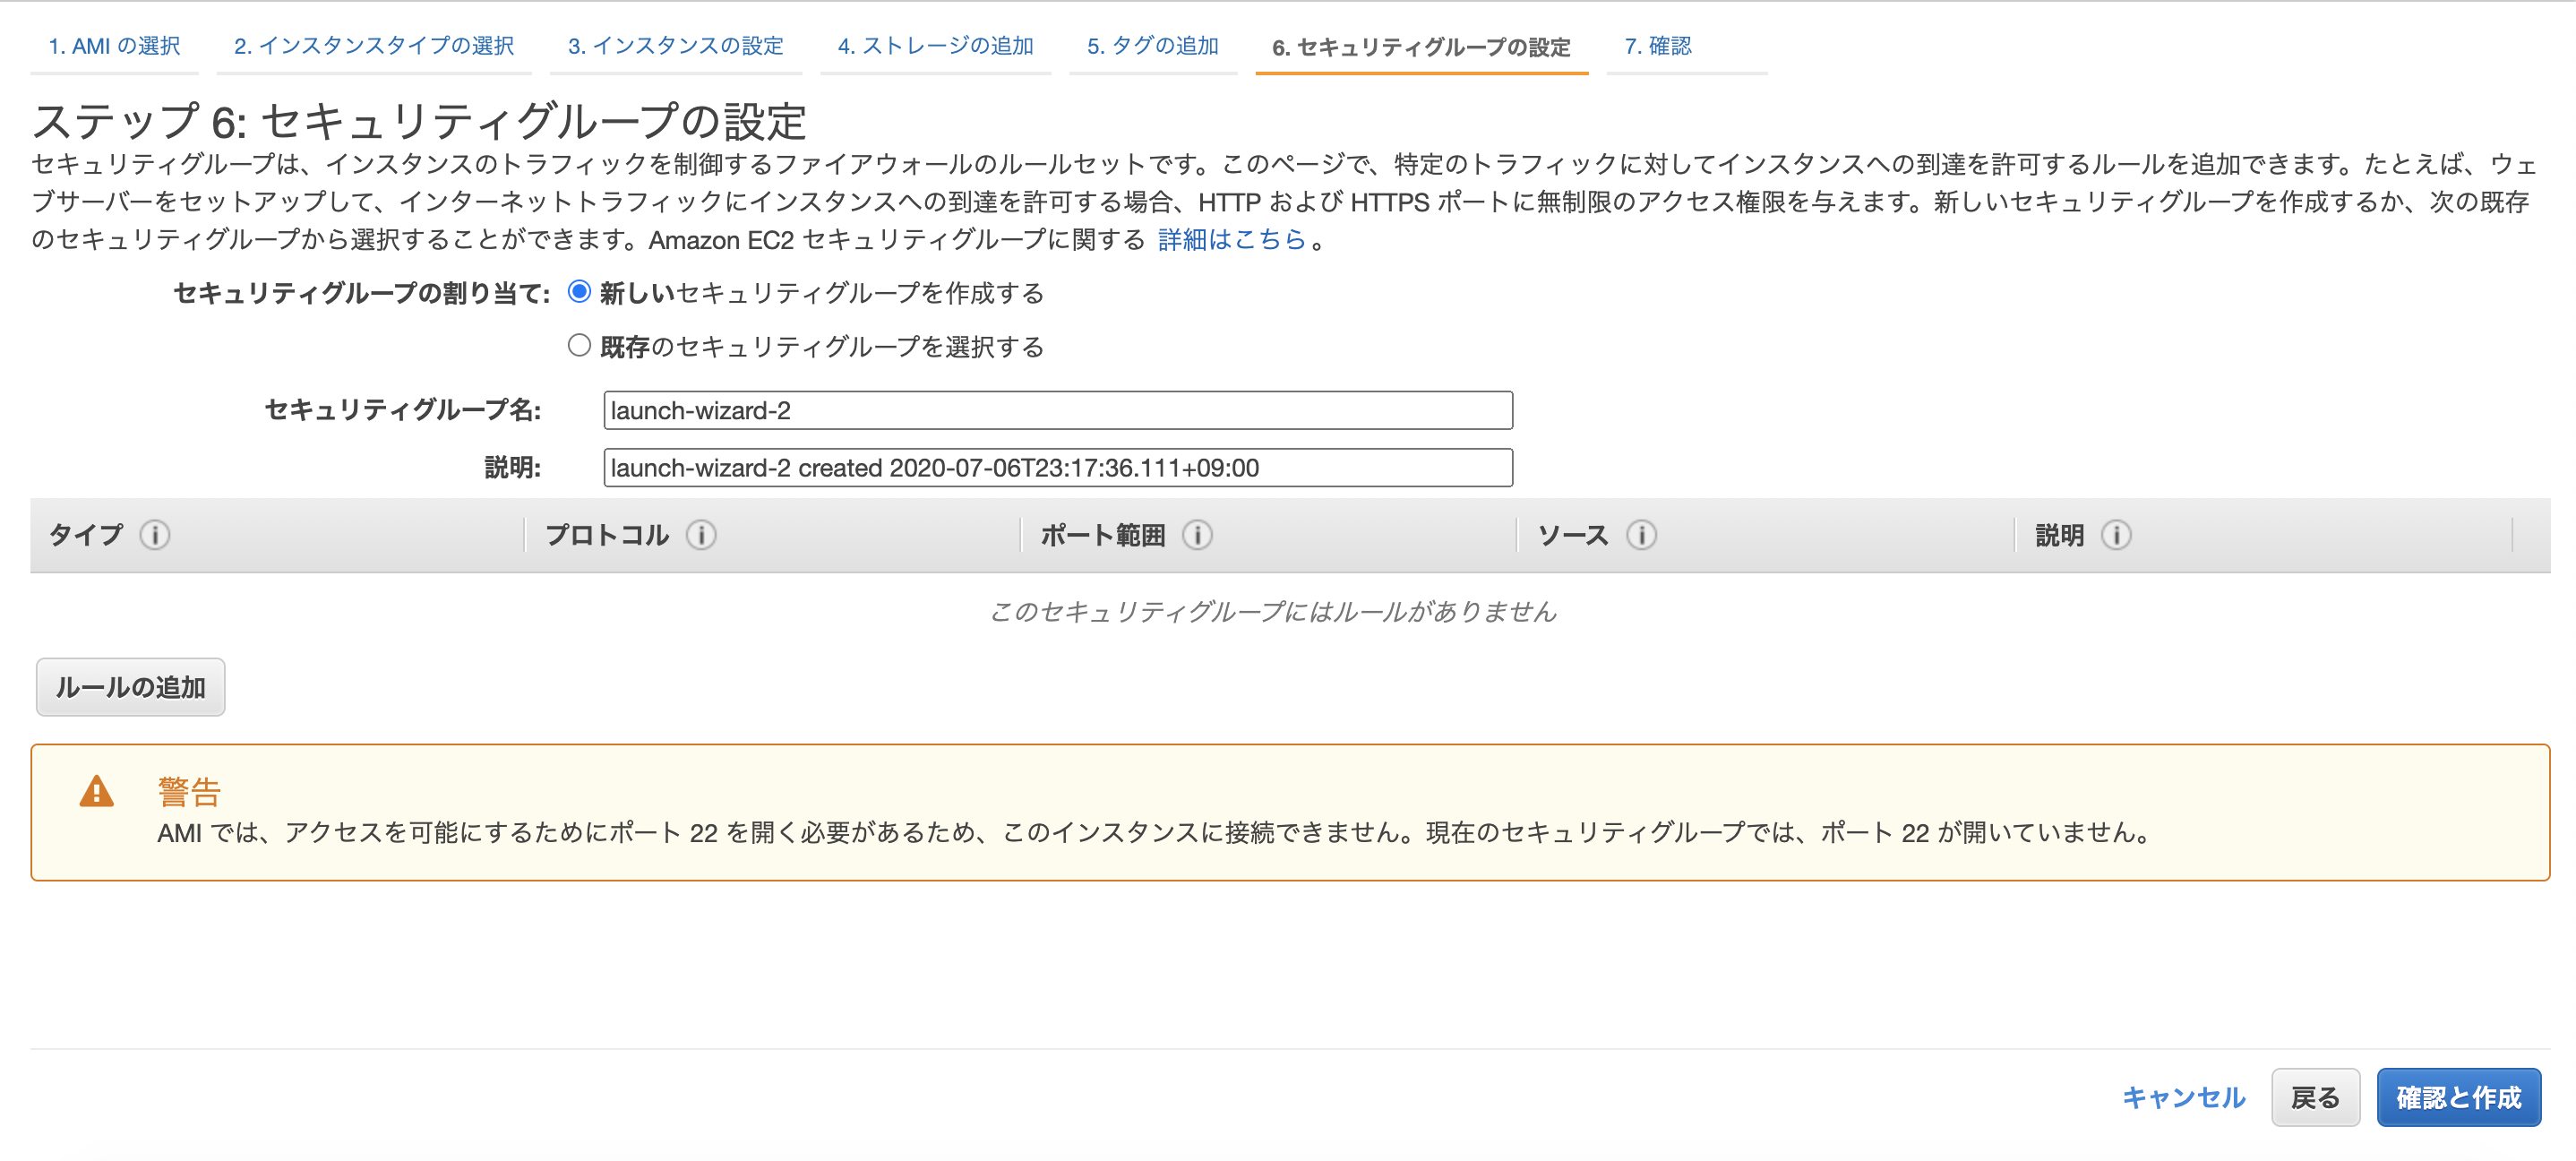Click the info icon beside タイプ header
The image size is (2576, 1161).
point(155,535)
